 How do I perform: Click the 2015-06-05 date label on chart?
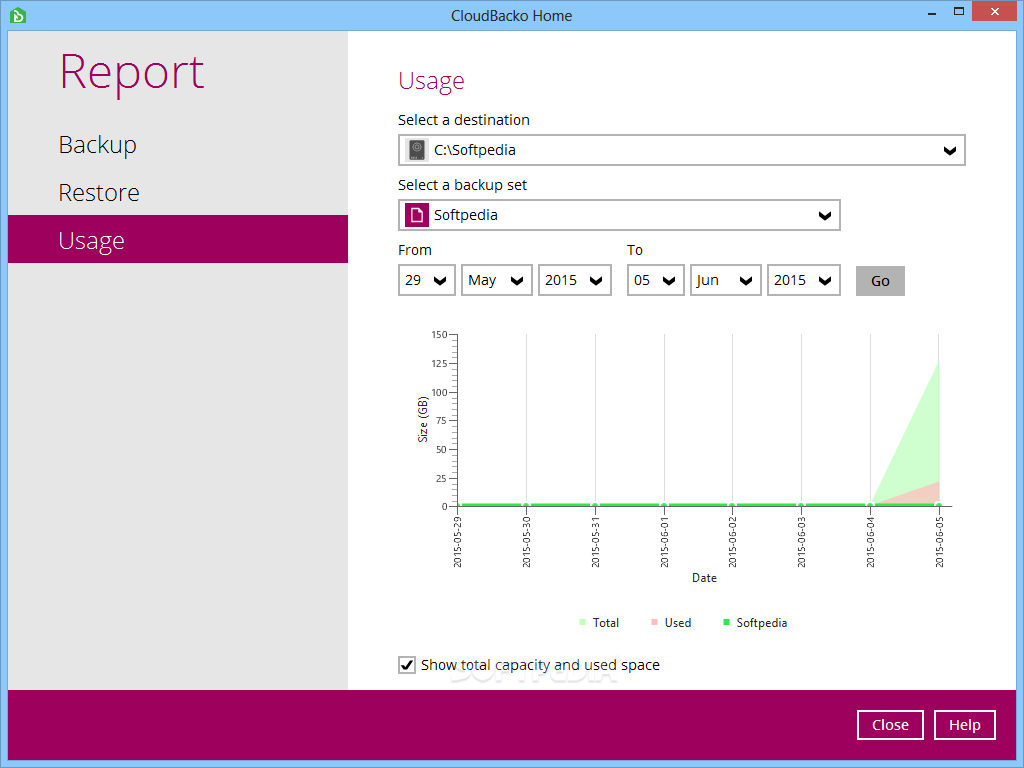(940, 541)
